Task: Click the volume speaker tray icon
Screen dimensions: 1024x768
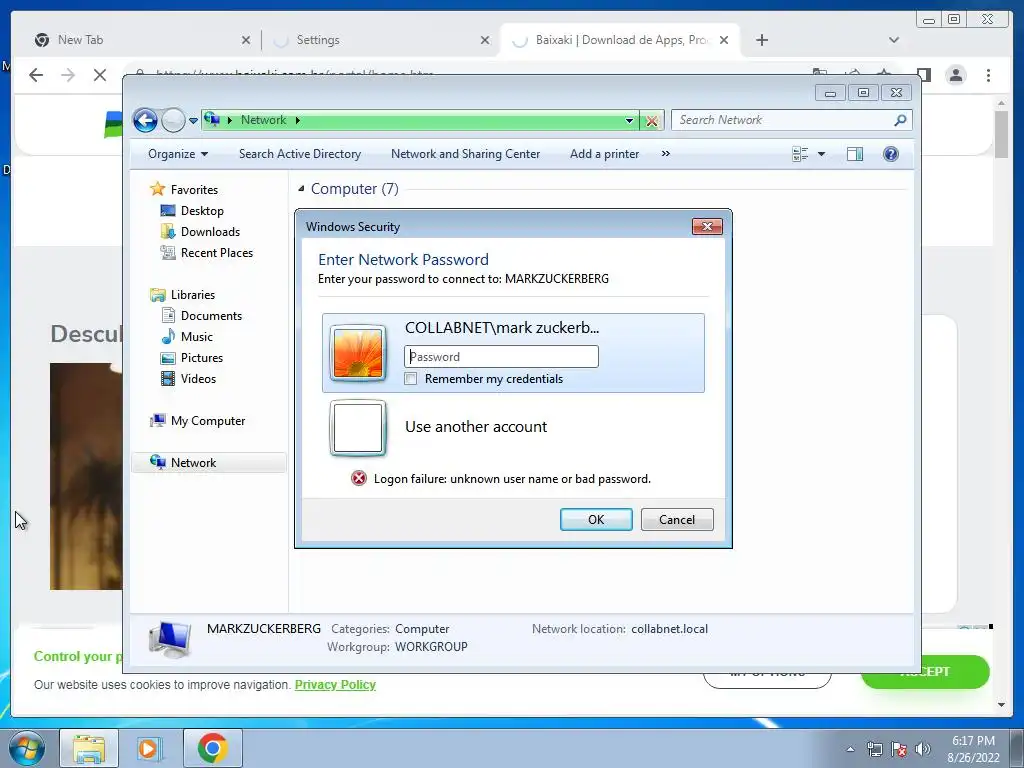Action: [x=923, y=750]
